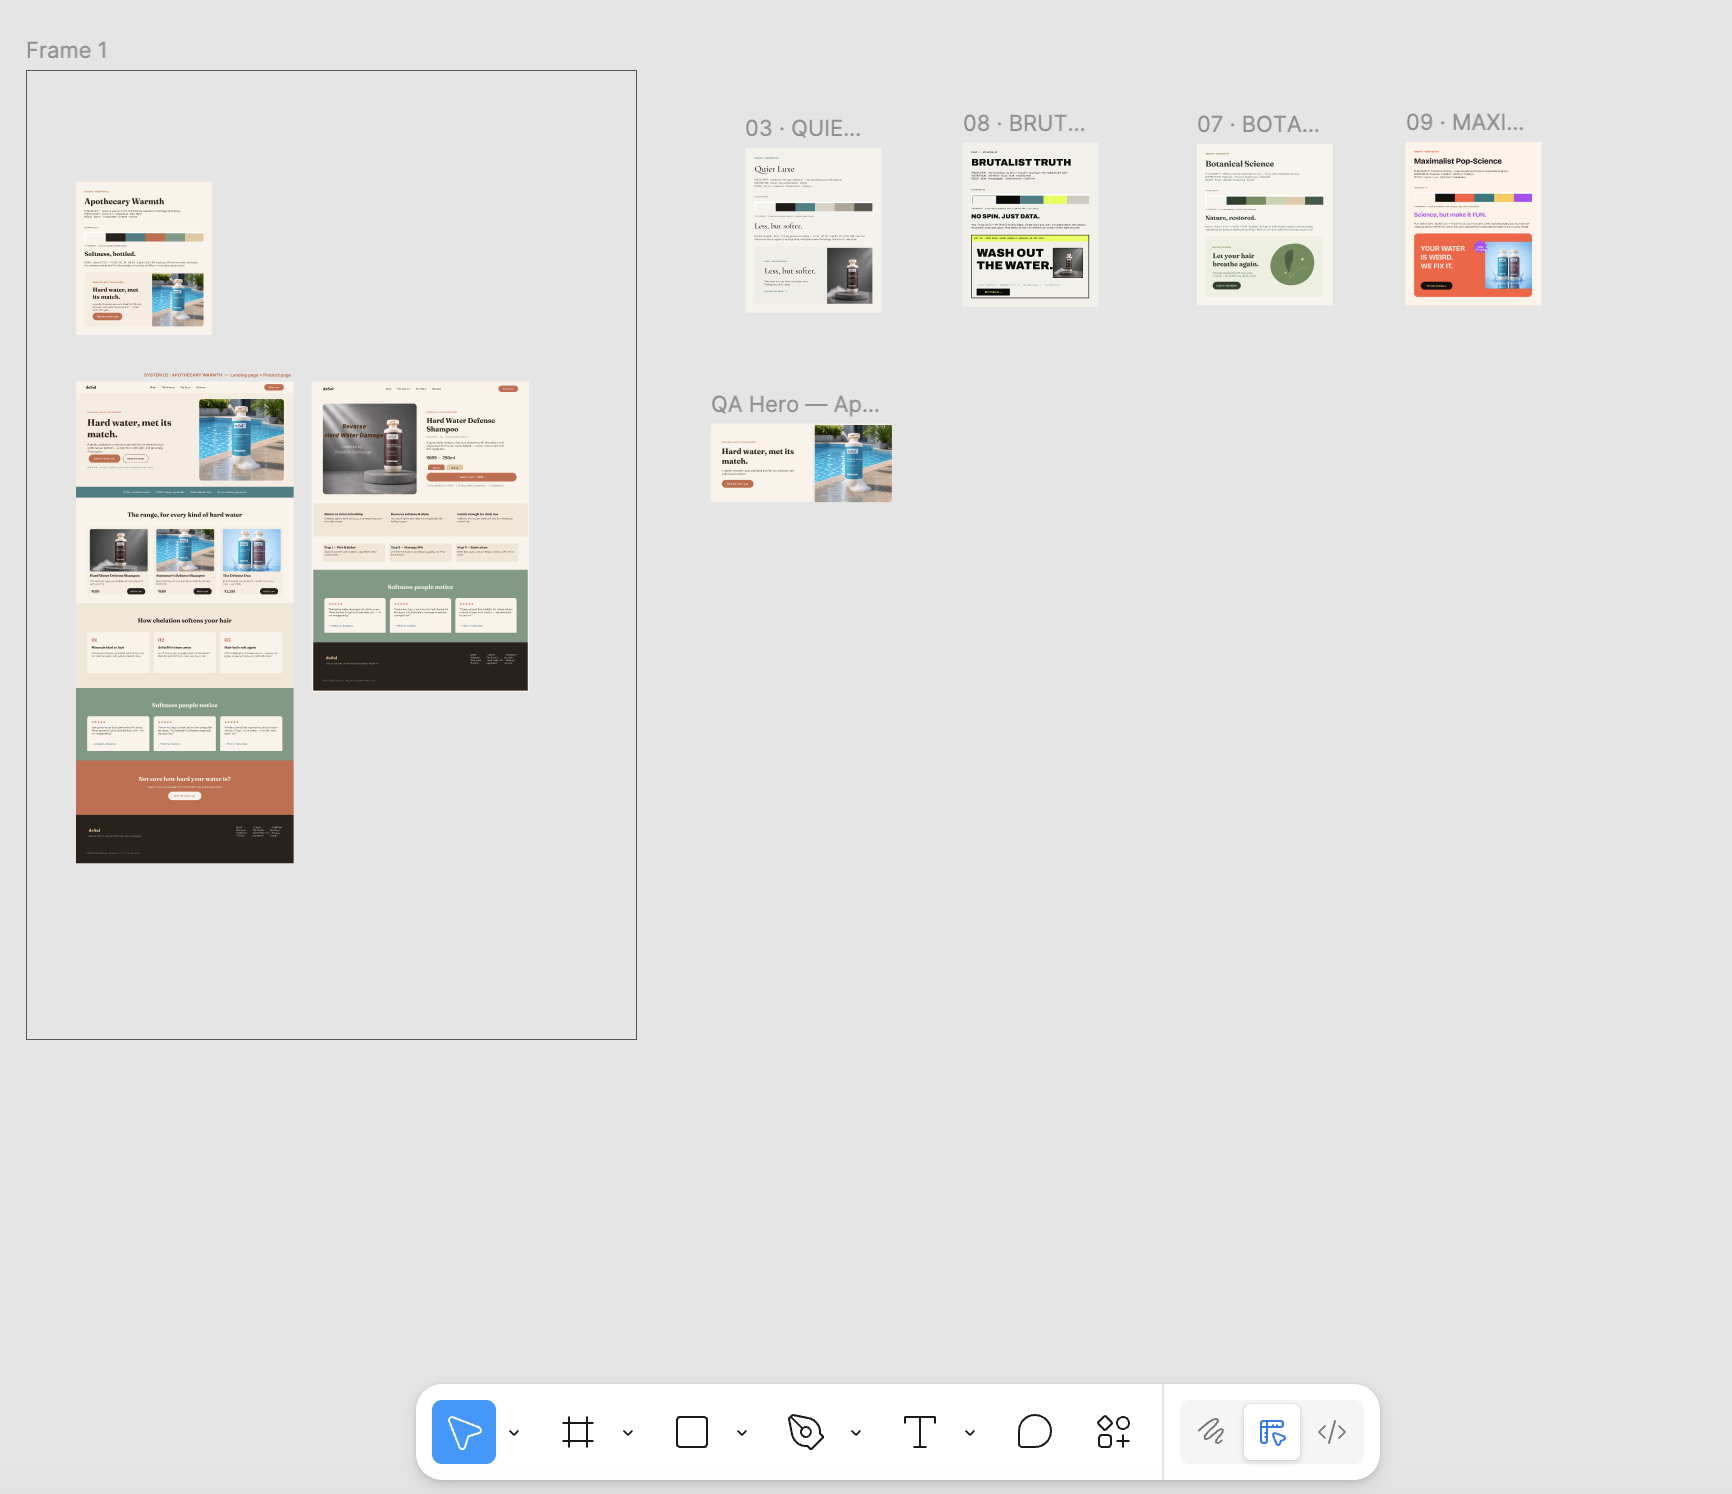Click the Quiet Luxe color palette strip
Viewport: 1732px width, 1494px height.
coord(813,207)
